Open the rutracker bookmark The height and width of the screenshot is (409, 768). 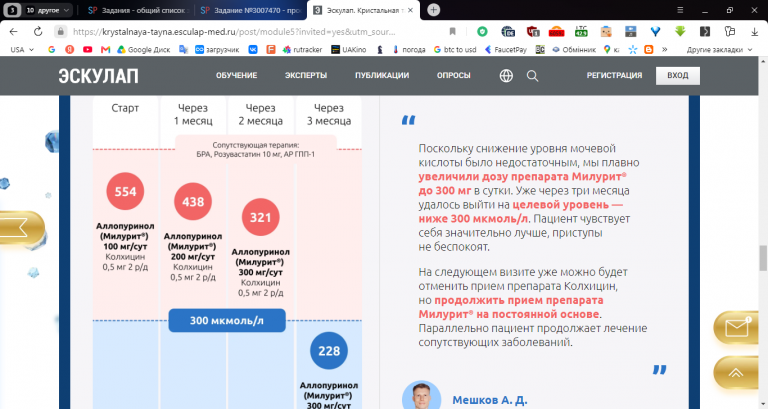(x=303, y=49)
